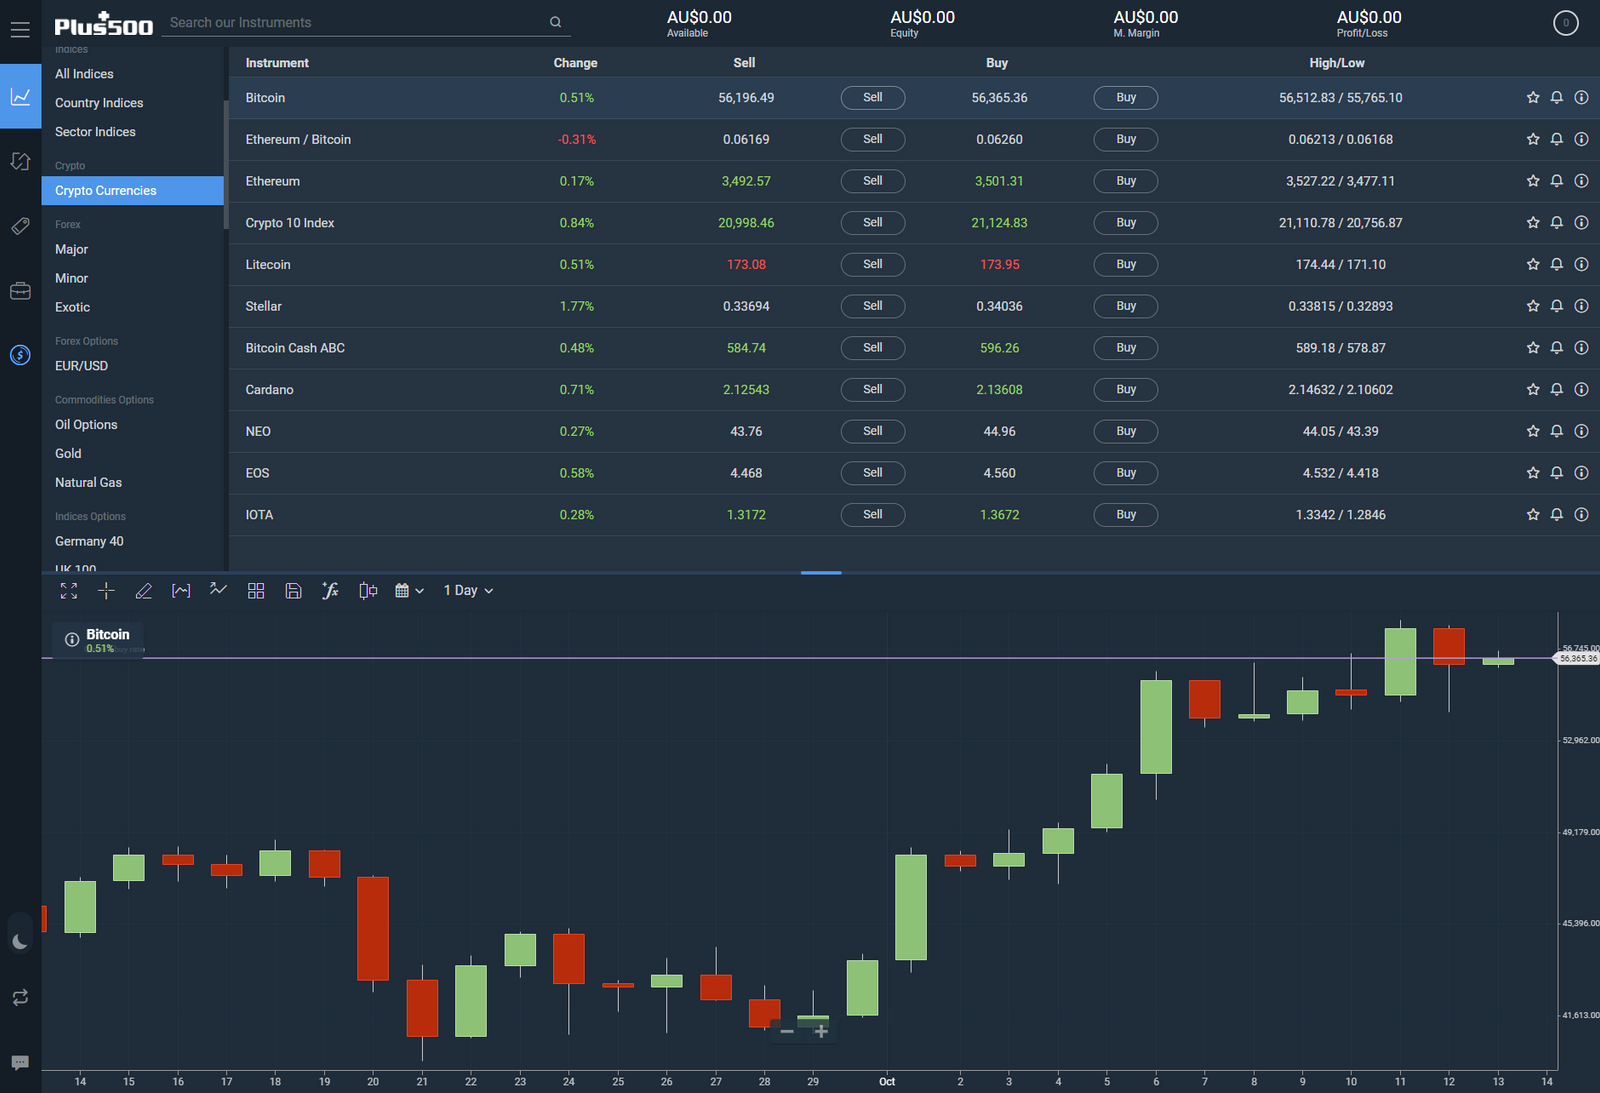Sort by Instrument column header
Screen dimensions: 1600x1093
coord(277,63)
